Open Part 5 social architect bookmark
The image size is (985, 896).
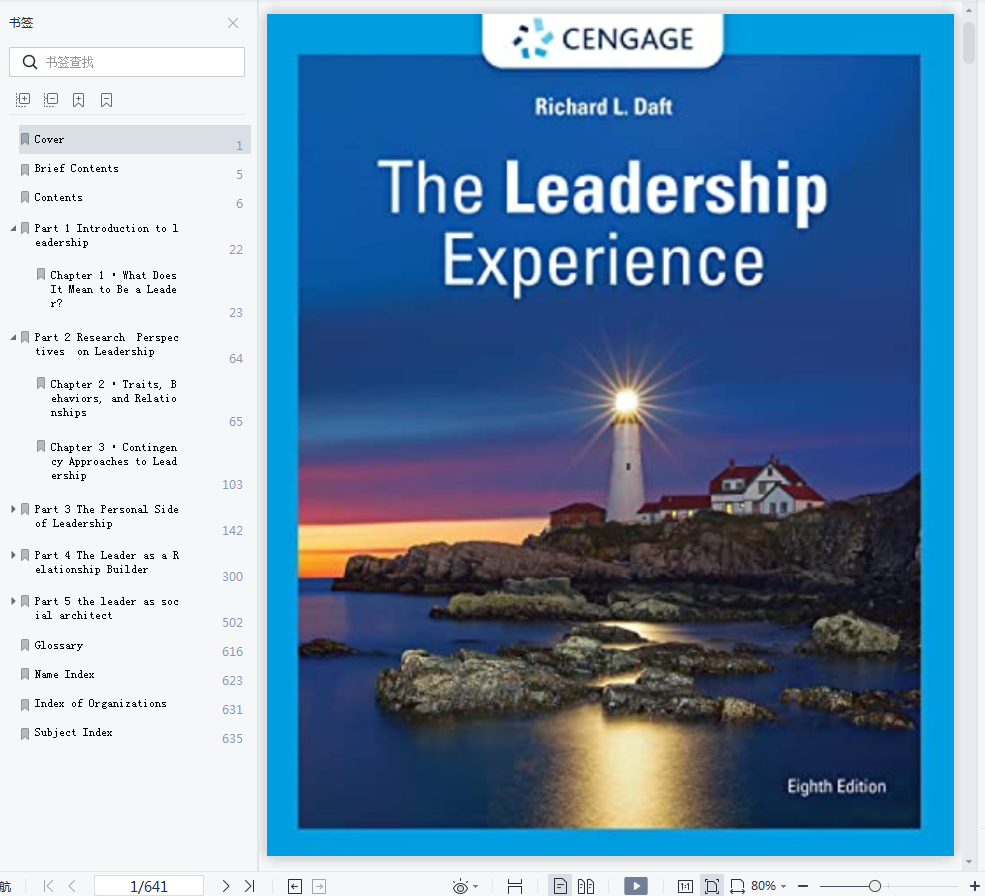(107, 608)
